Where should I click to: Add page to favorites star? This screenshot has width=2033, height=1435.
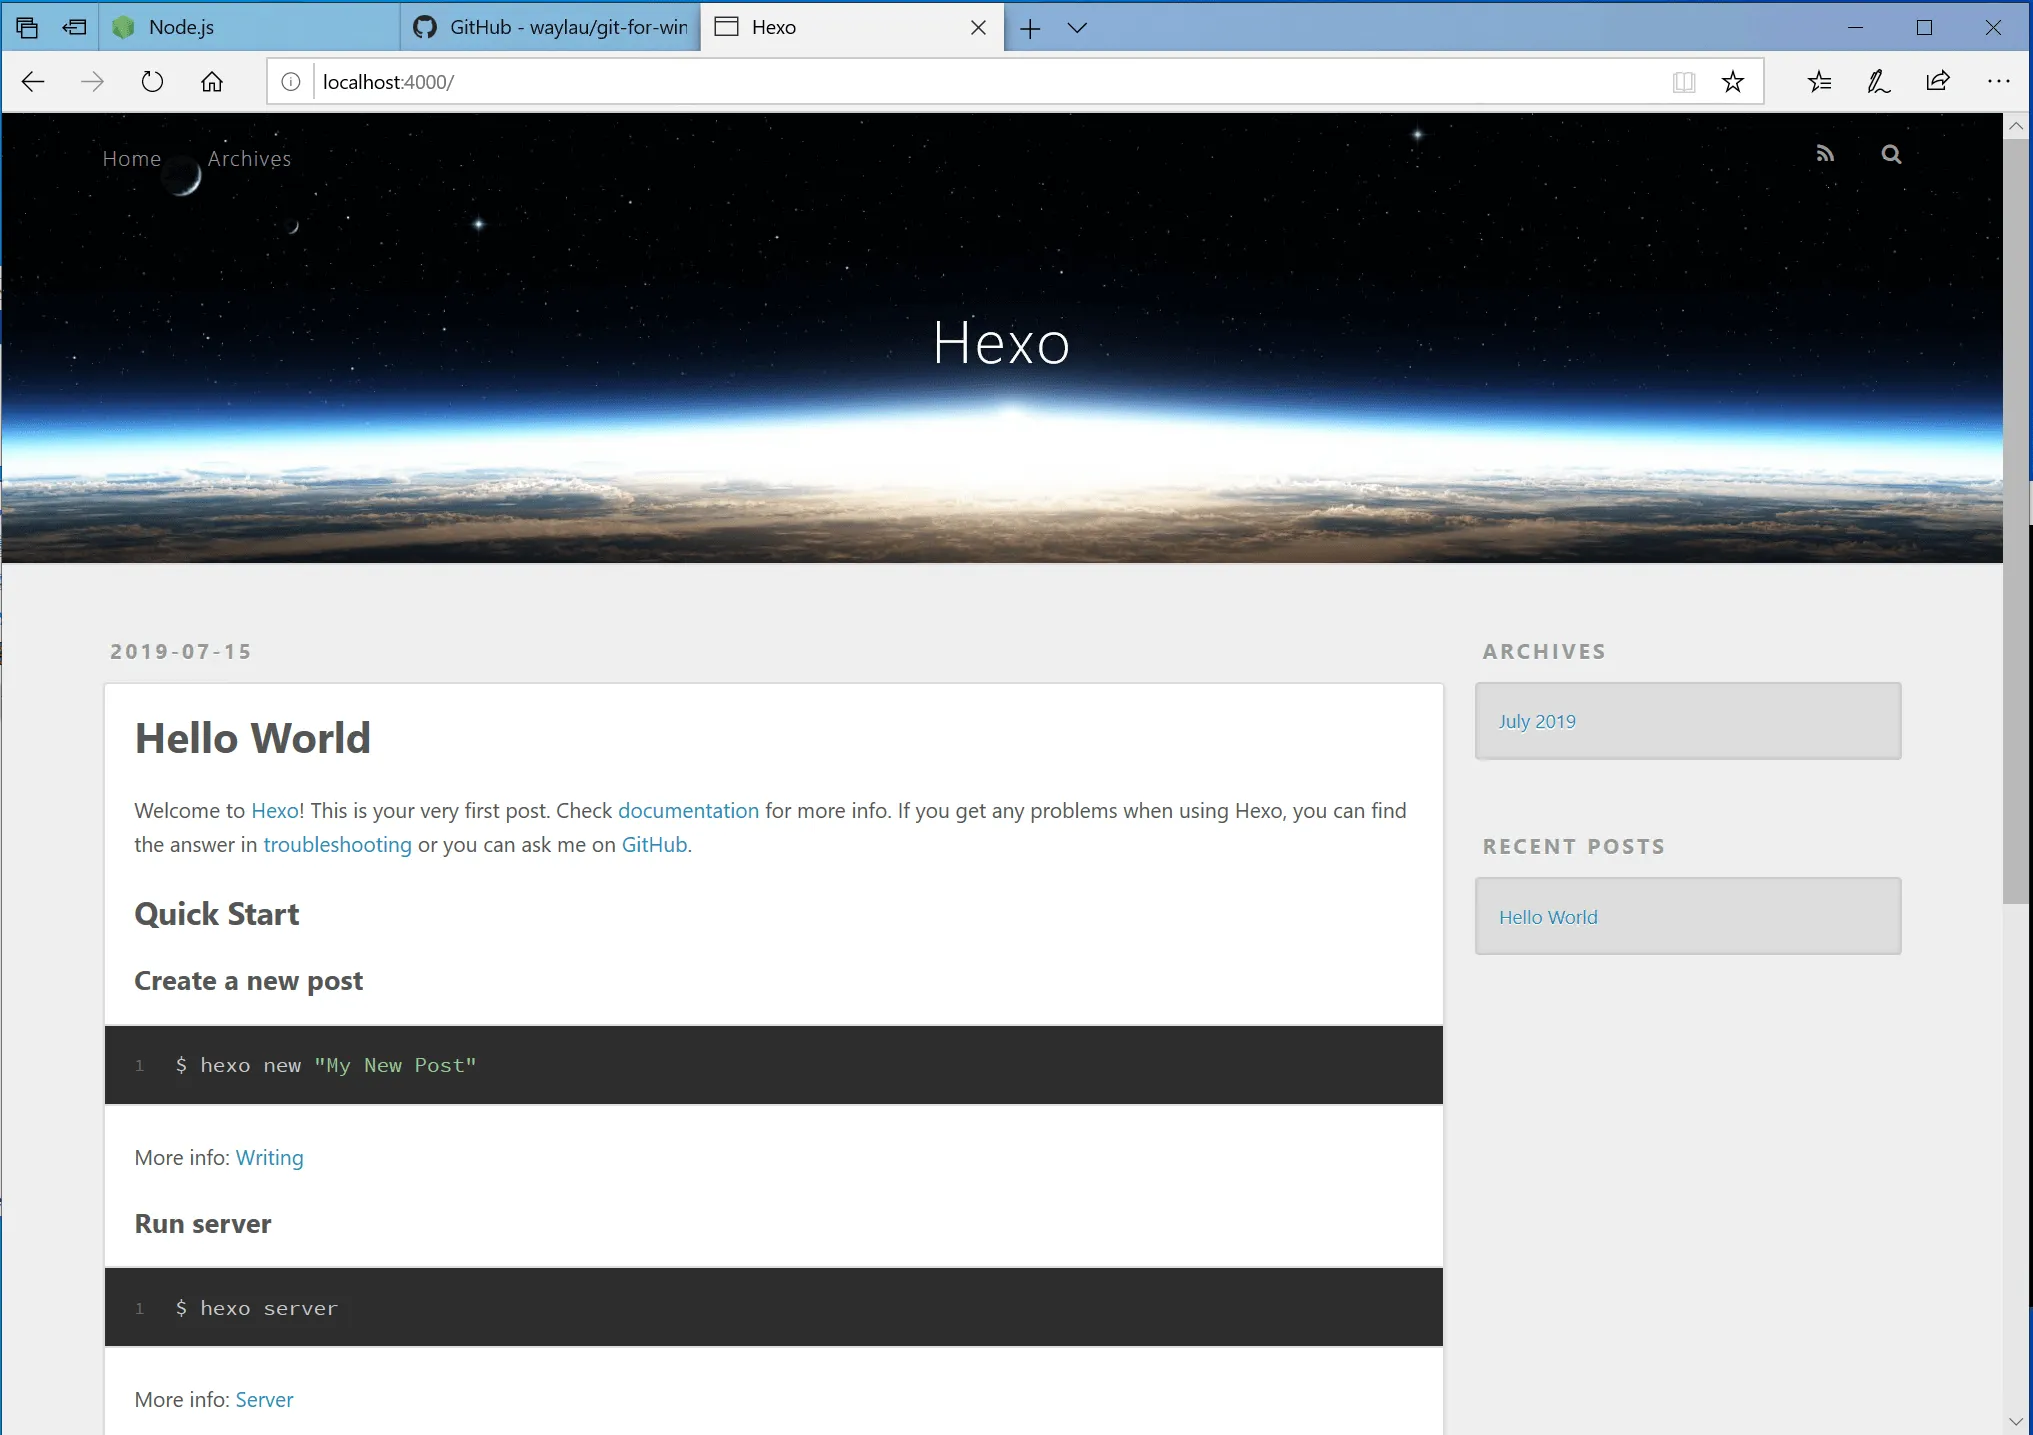coord(1733,82)
